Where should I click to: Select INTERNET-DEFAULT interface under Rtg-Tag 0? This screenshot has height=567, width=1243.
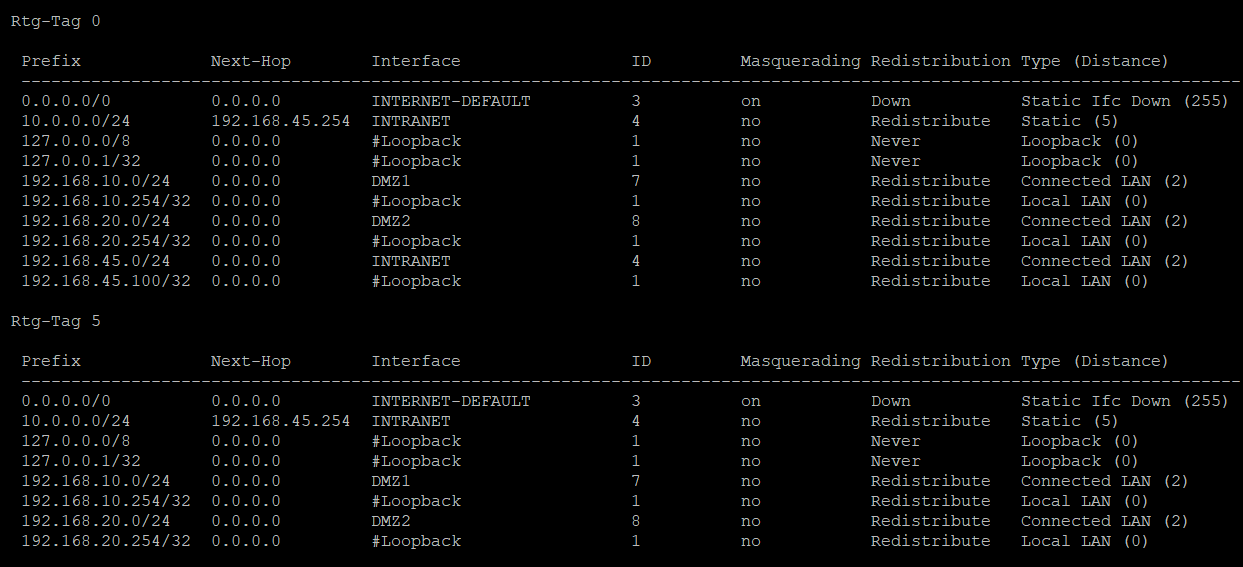coord(451,101)
